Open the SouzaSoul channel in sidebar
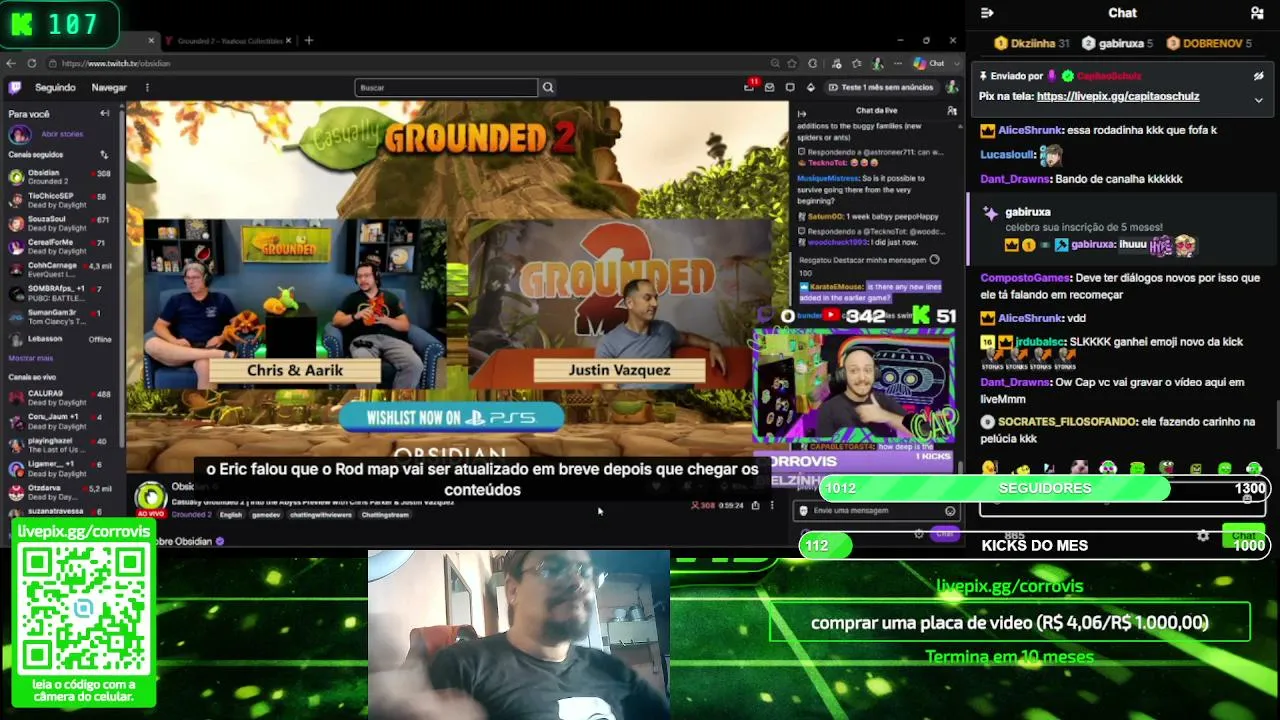This screenshot has height=720, width=1280. click(x=60, y=223)
